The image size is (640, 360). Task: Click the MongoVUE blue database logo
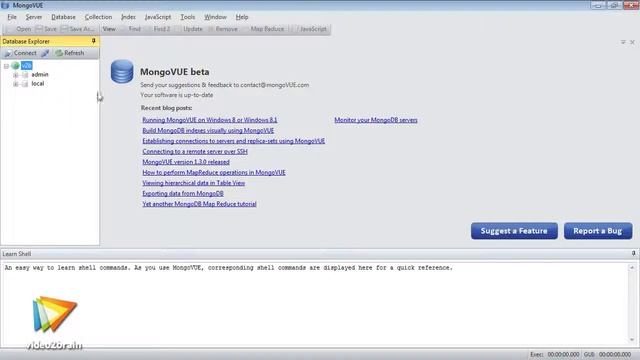[x=122, y=71]
